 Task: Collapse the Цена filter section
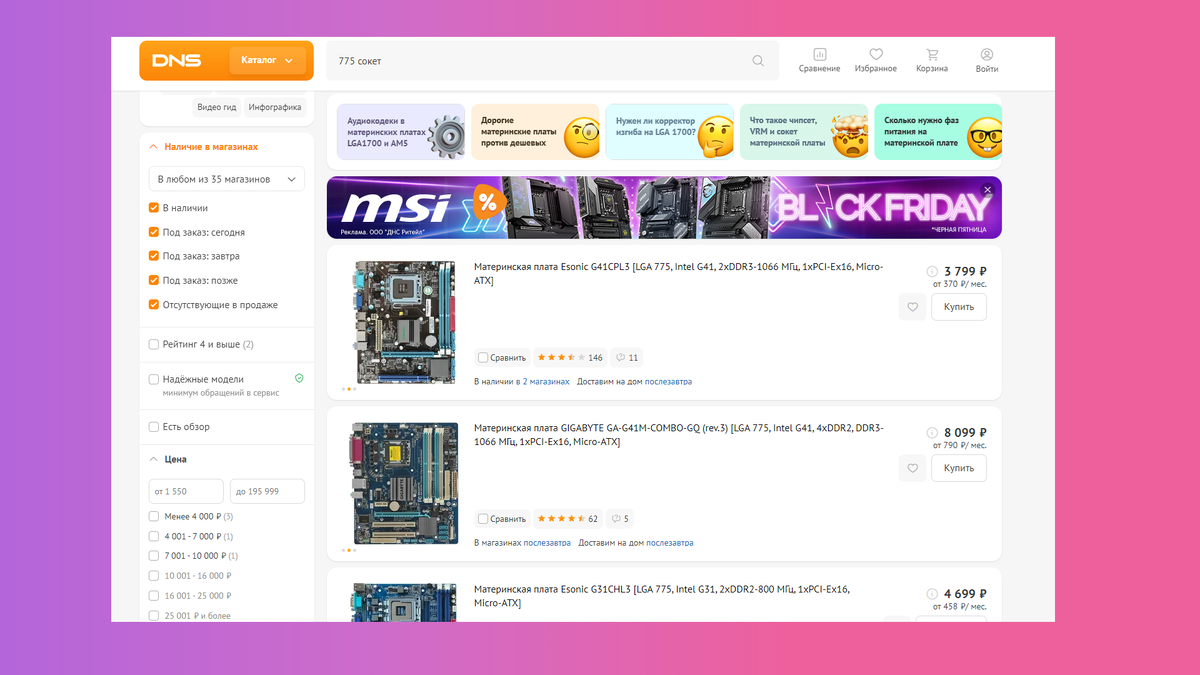pyautogui.click(x=168, y=459)
